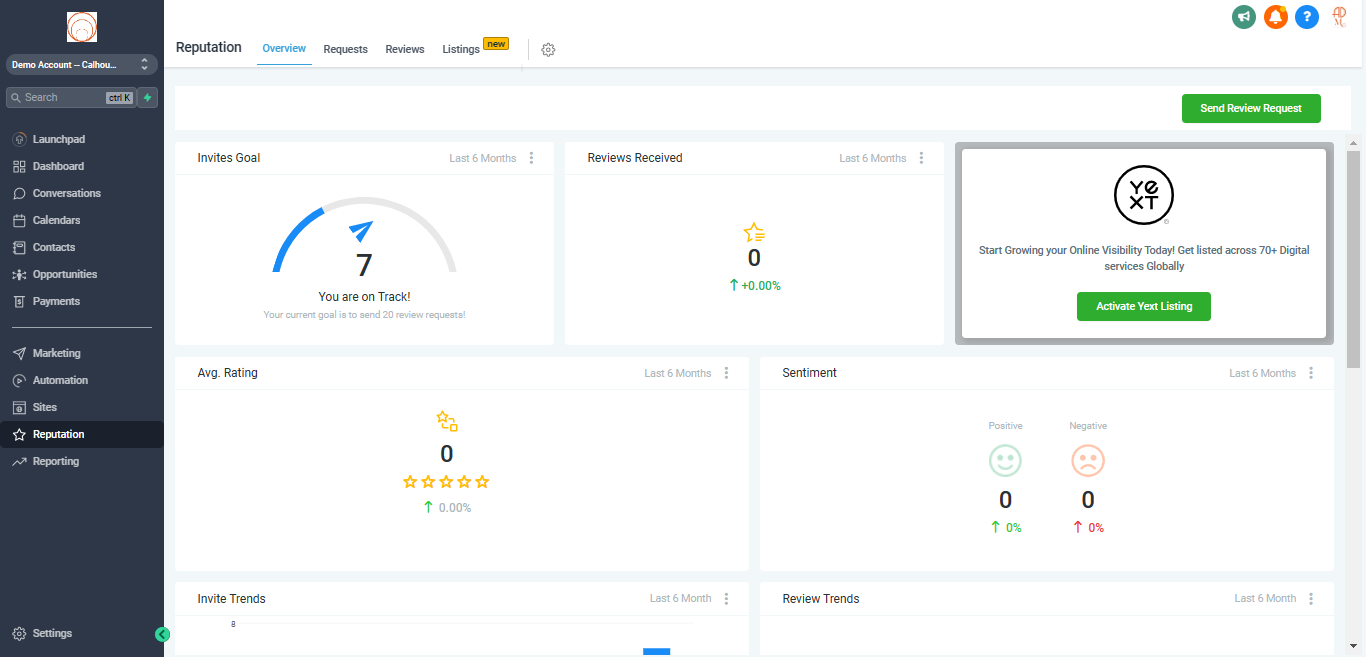Open the Demo Account switcher dropdown
Screen dimensions: 1366x657
82,65
